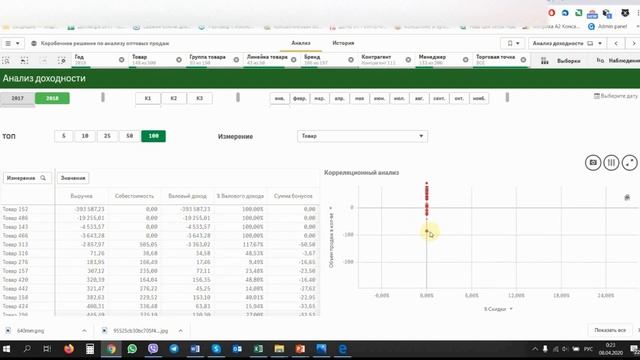Launch Firefox from the taskbar

[x=69, y=349]
